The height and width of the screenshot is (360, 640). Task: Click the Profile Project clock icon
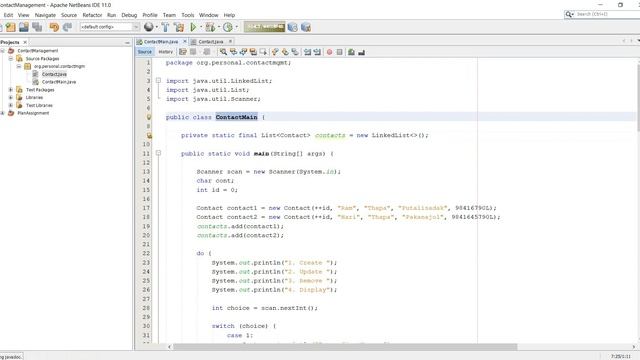pyautogui.click(x=228, y=27)
